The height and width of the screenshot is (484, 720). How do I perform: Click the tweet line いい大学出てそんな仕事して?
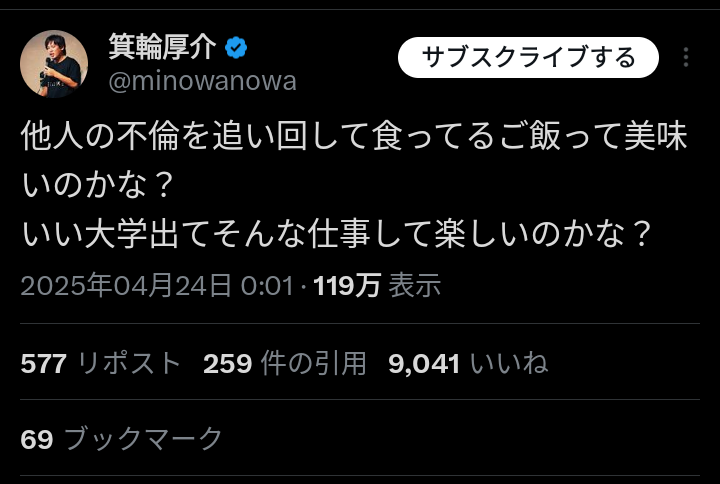coord(336,233)
